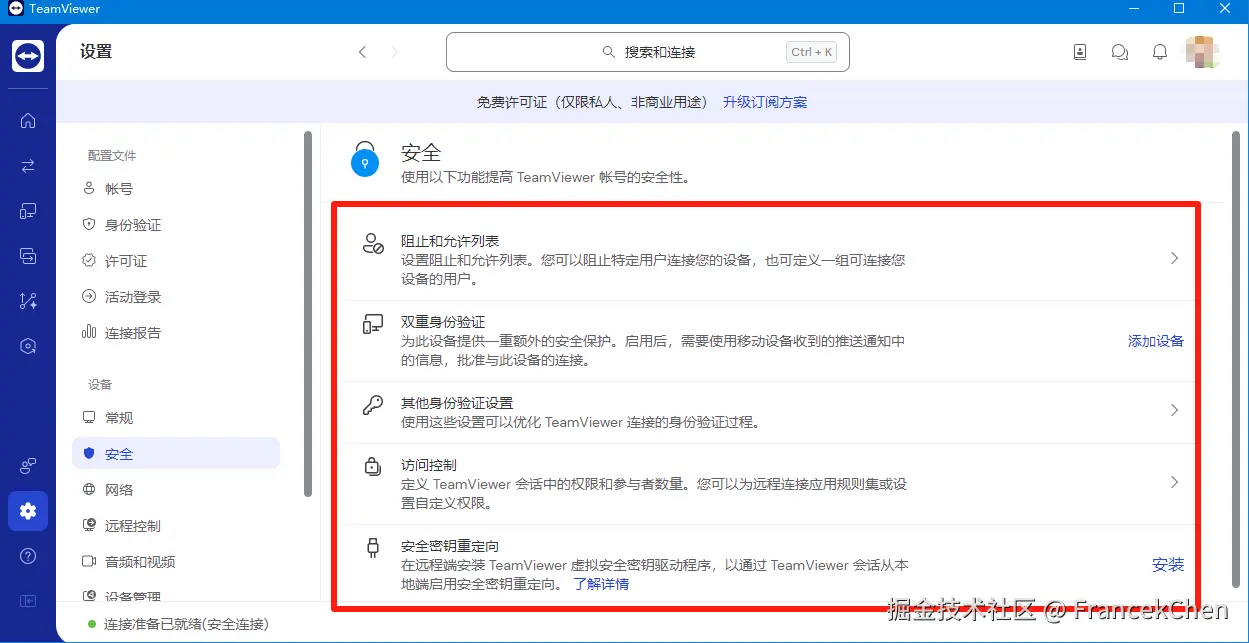Screen dimensions: 1249x643
Task: Click 安装 to install key driver
Action: click(x=1168, y=565)
